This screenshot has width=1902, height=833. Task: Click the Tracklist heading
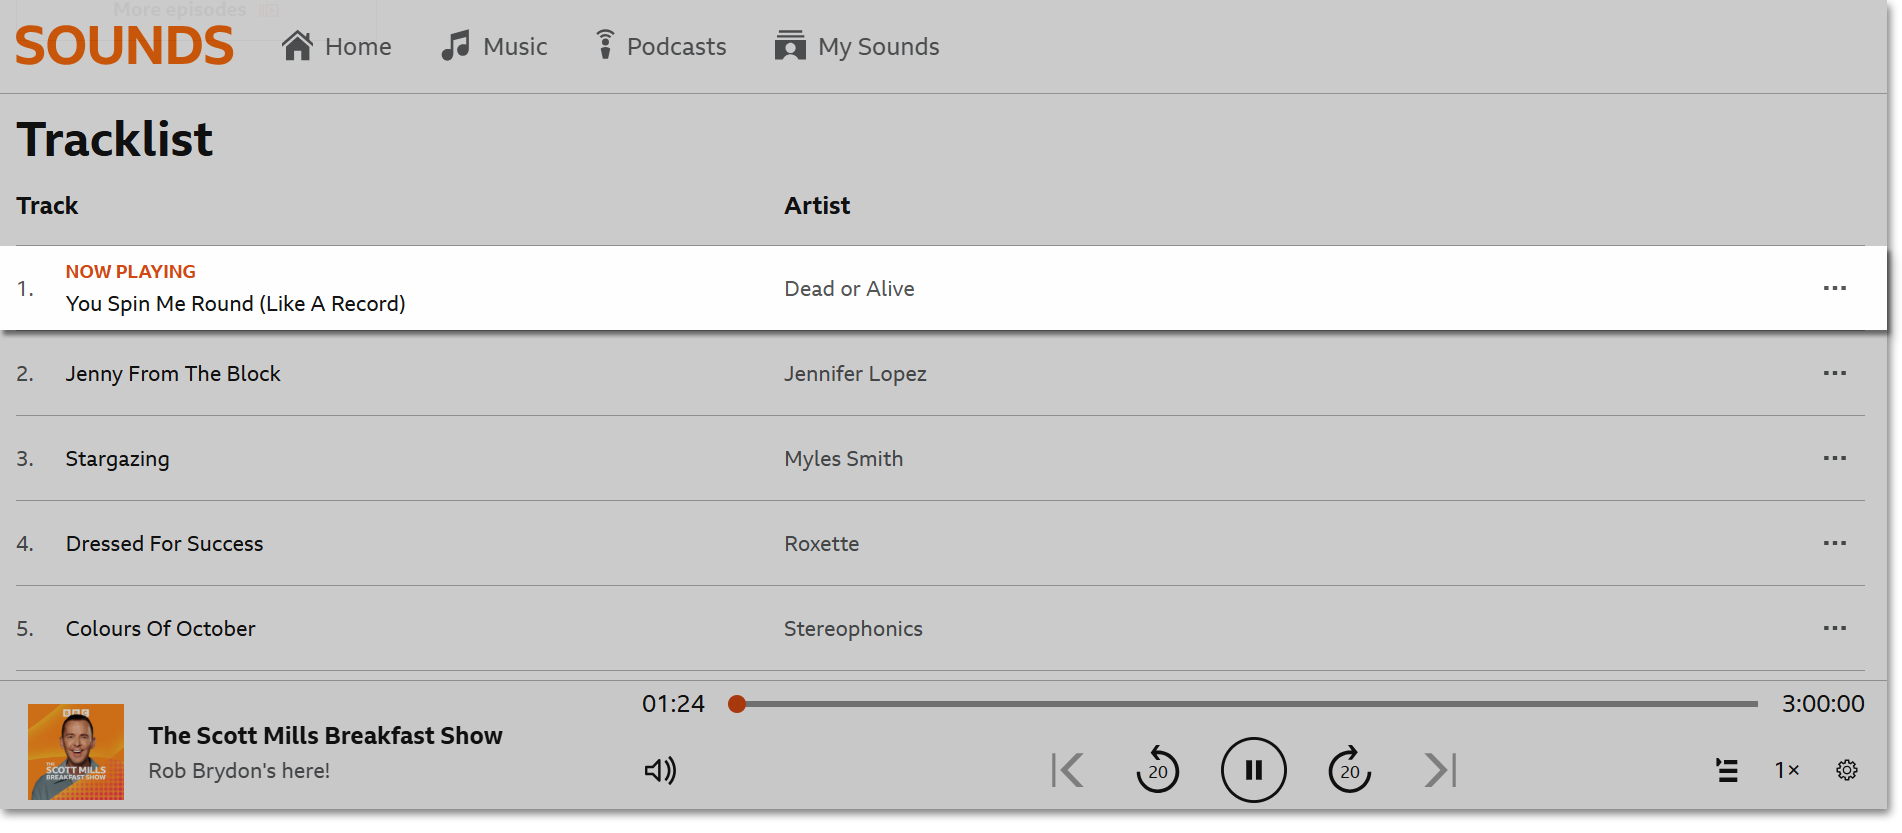click(x=115, y=140)
